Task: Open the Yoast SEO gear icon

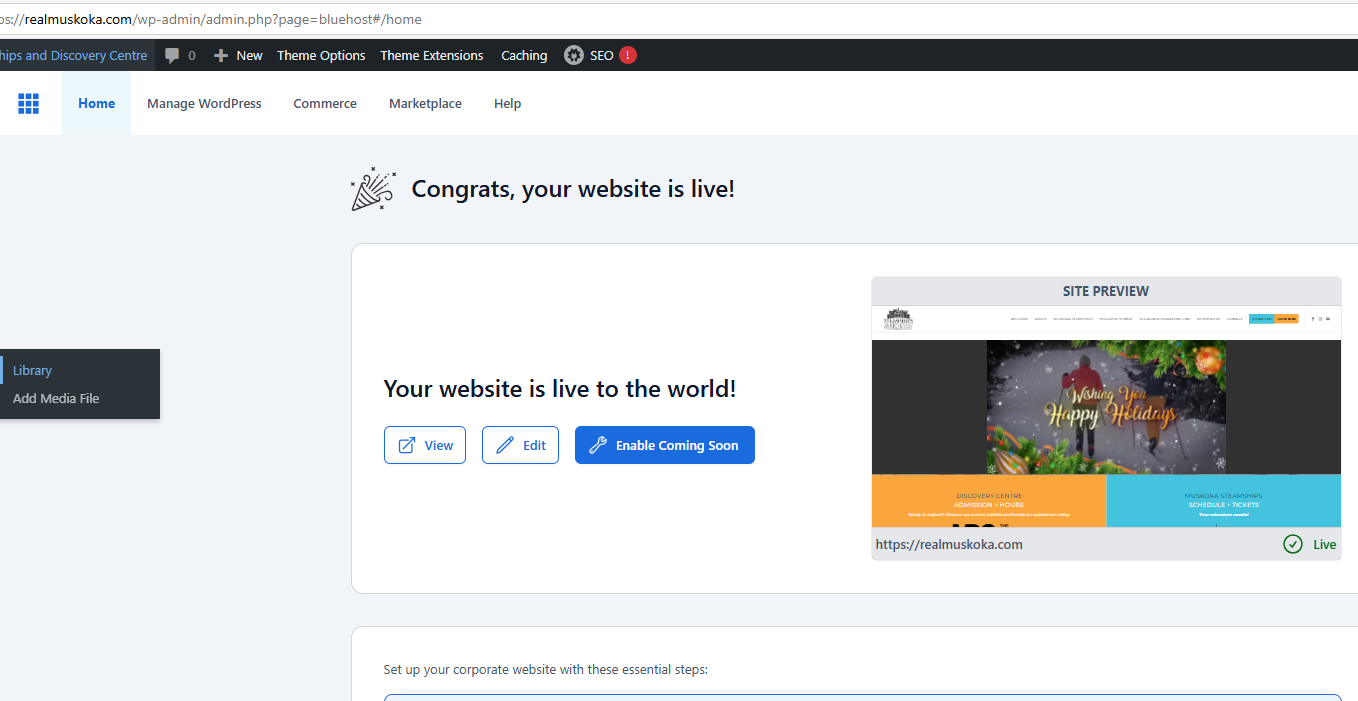Action: point(573,56)
